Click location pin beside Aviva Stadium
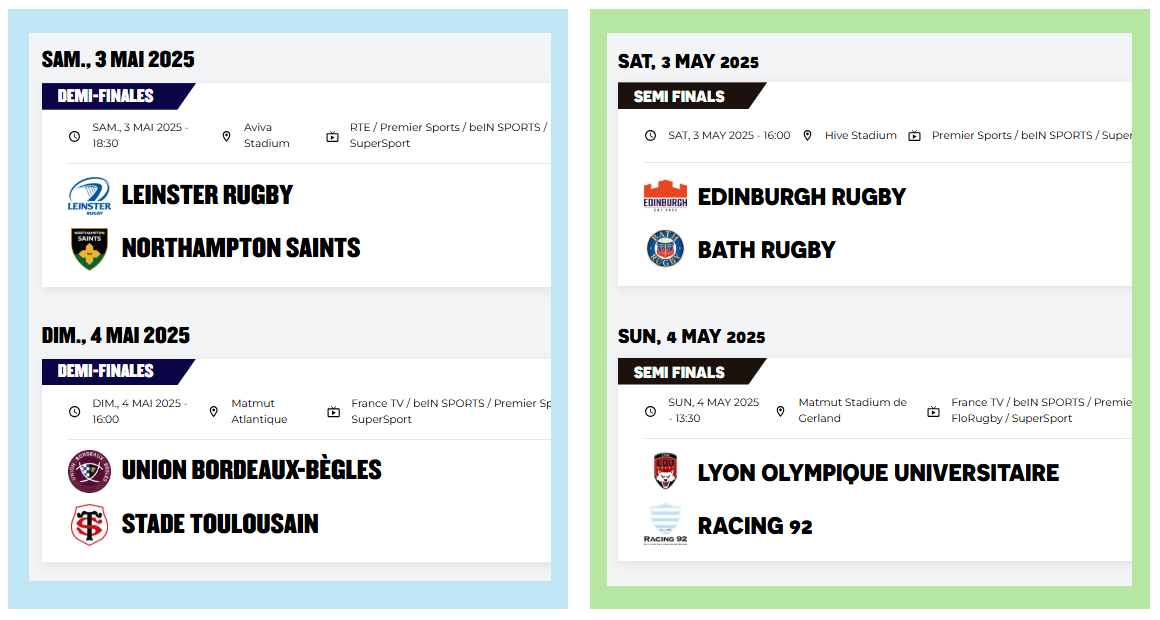The width and height of the screenshot is (1160, 620). (x=226, y=136)
